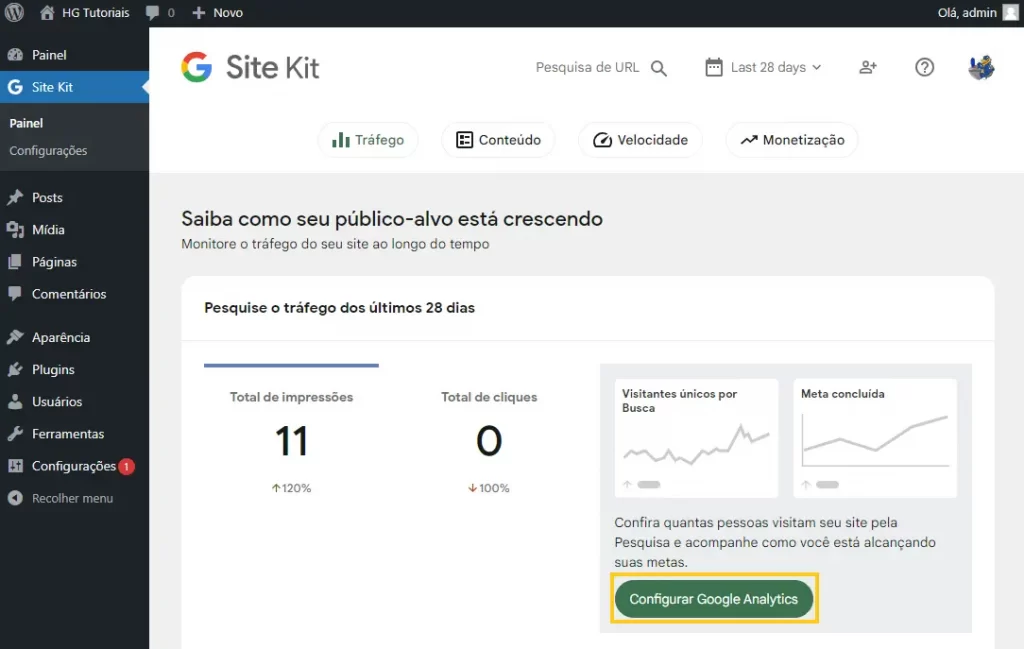Viewport: 1024px width, 649px height.
Task: Open the Painel submenu under Site Kit
Action: (26, 123)
